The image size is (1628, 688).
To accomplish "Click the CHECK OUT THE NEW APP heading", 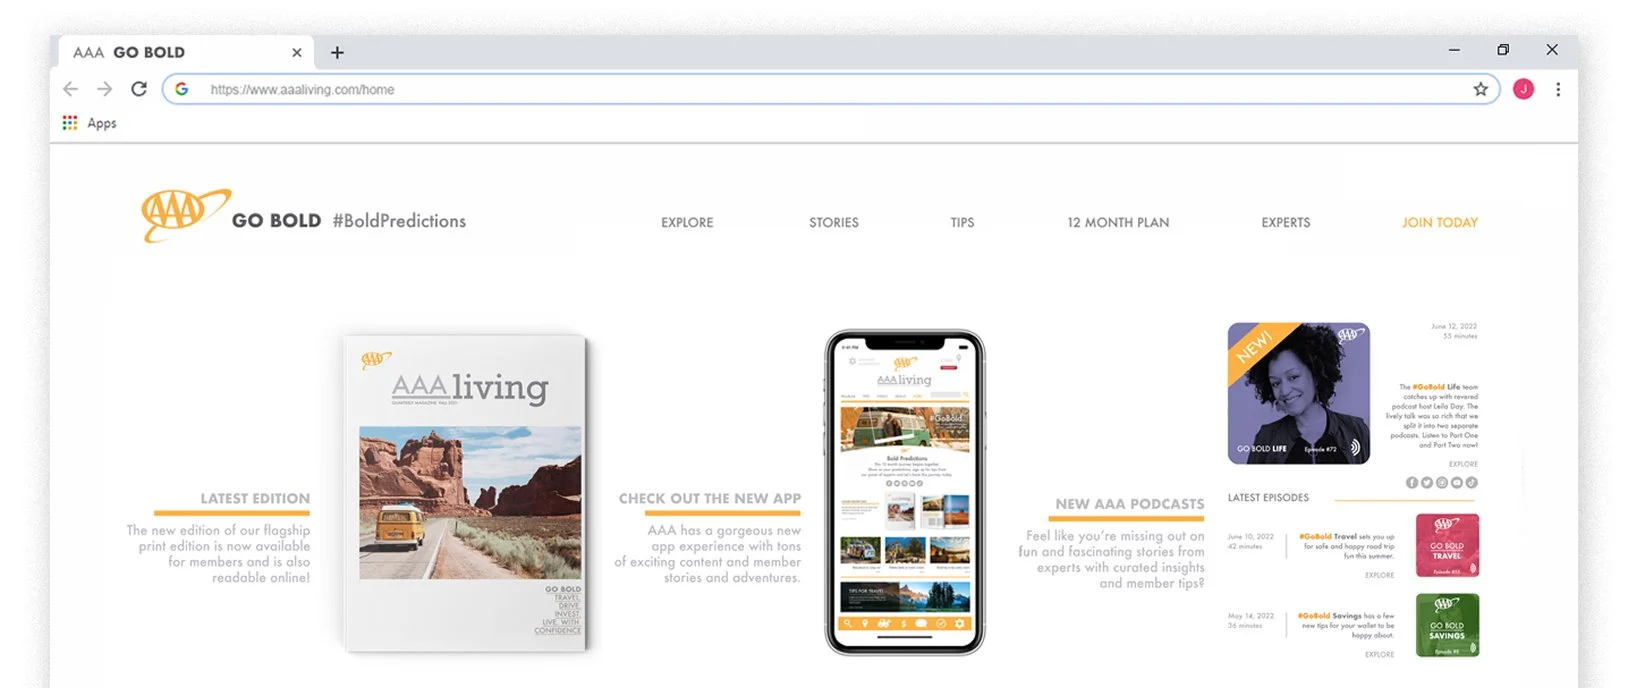I will click(x=710, y=498).
